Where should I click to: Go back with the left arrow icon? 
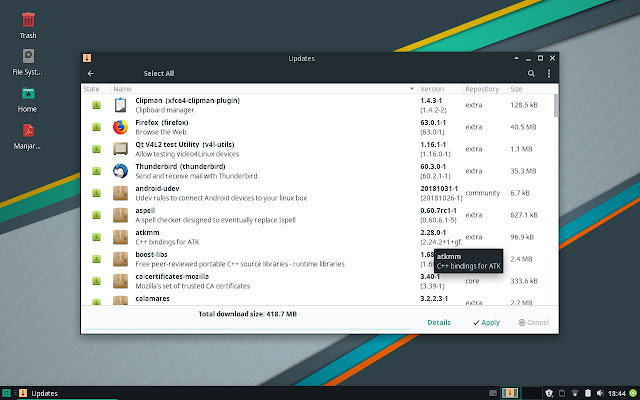(x=91, y=73)
